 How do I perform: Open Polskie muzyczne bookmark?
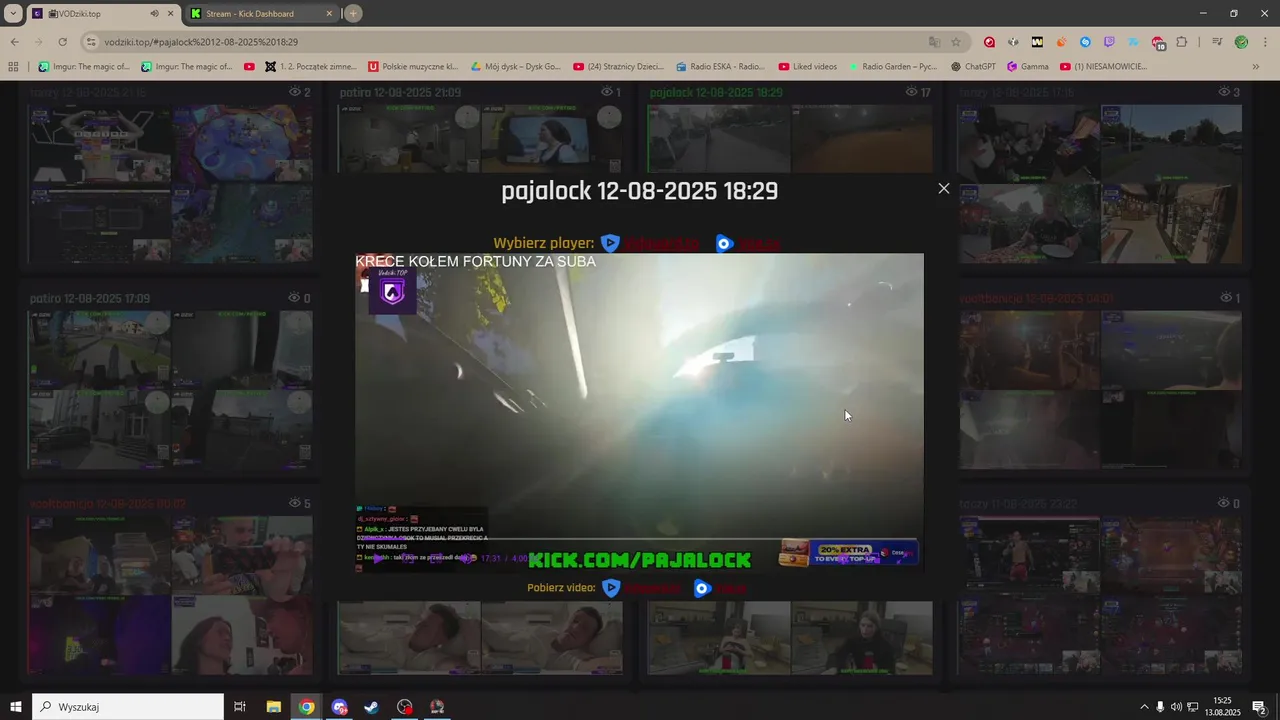pyautogui.click(x=413, y=67)
